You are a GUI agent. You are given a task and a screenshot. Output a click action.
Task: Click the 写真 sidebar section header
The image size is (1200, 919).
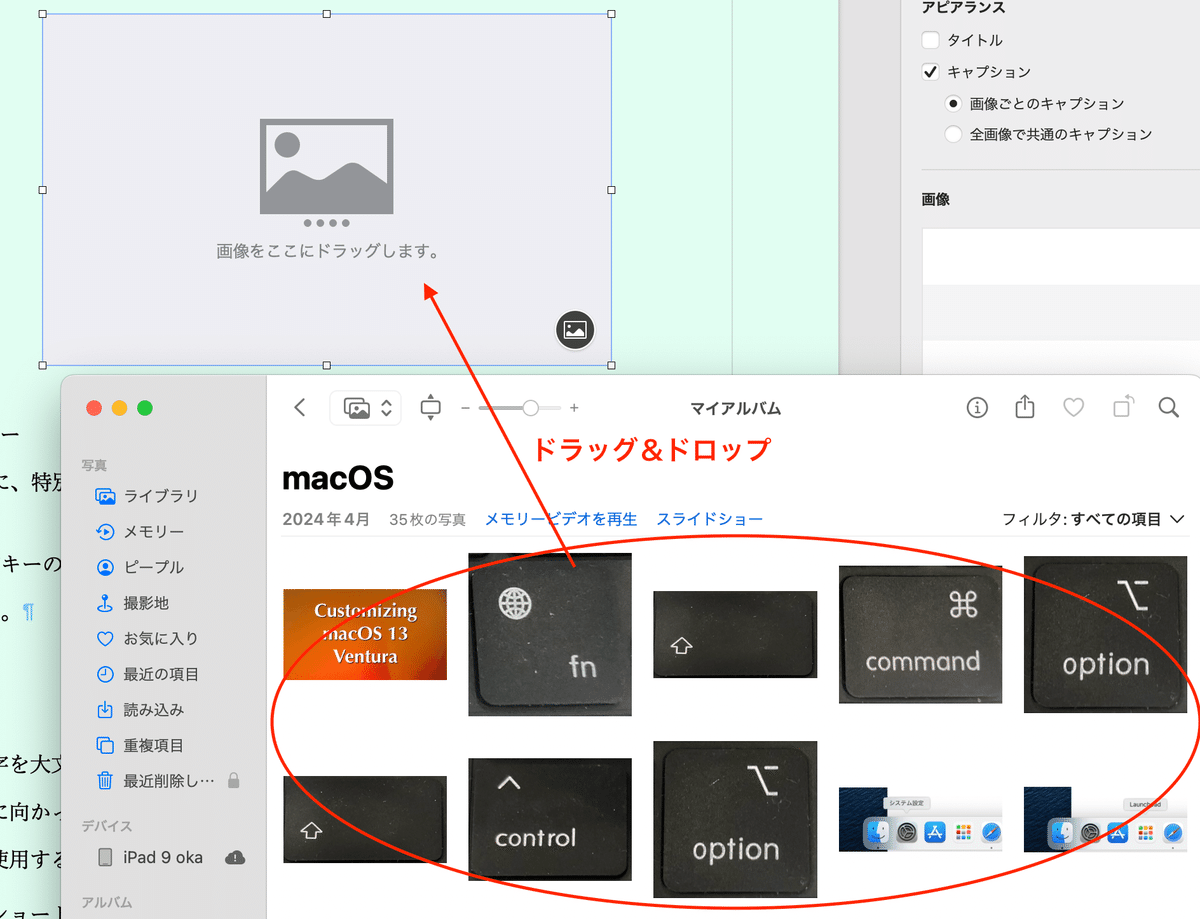tap(94, 465)
